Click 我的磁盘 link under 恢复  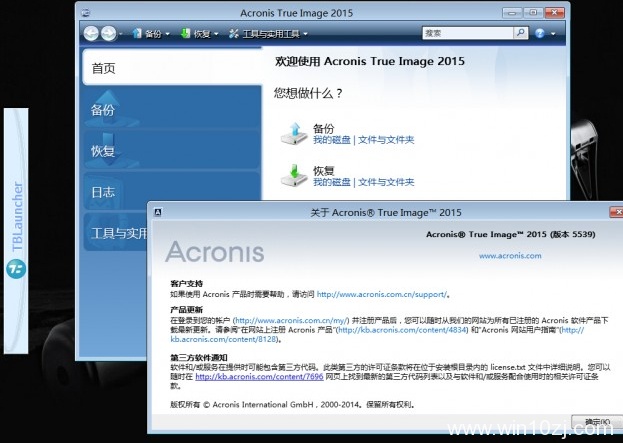tap(332, 182)
